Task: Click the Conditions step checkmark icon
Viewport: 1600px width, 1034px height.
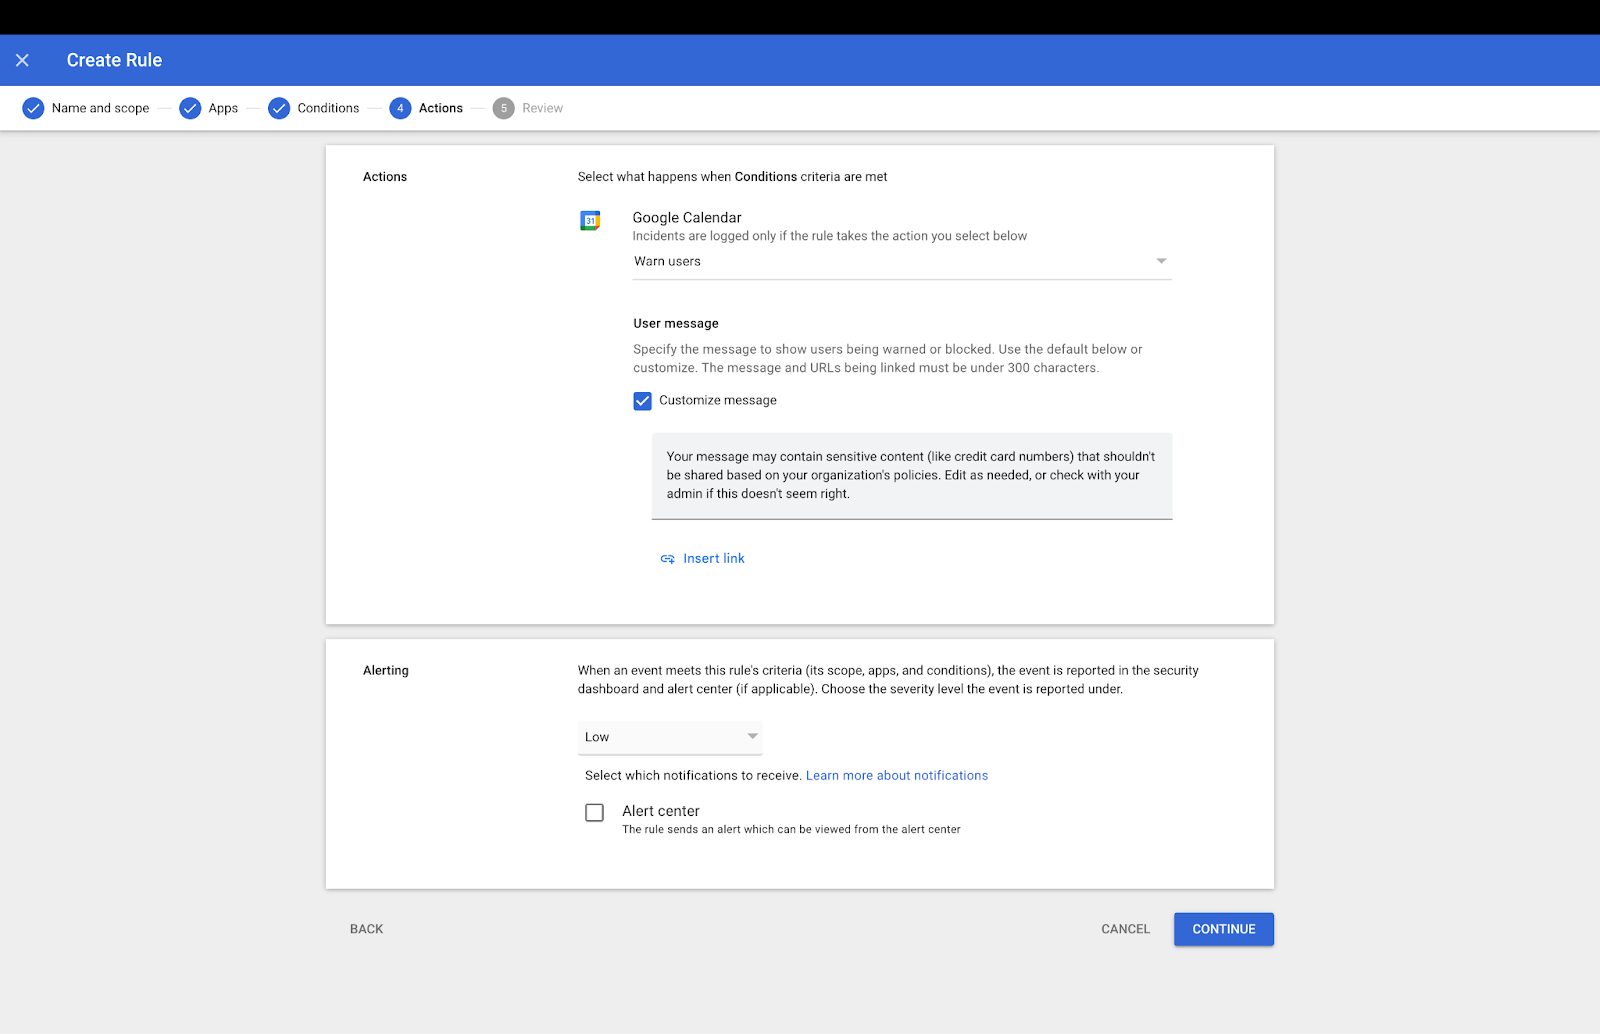Action: 279,108
